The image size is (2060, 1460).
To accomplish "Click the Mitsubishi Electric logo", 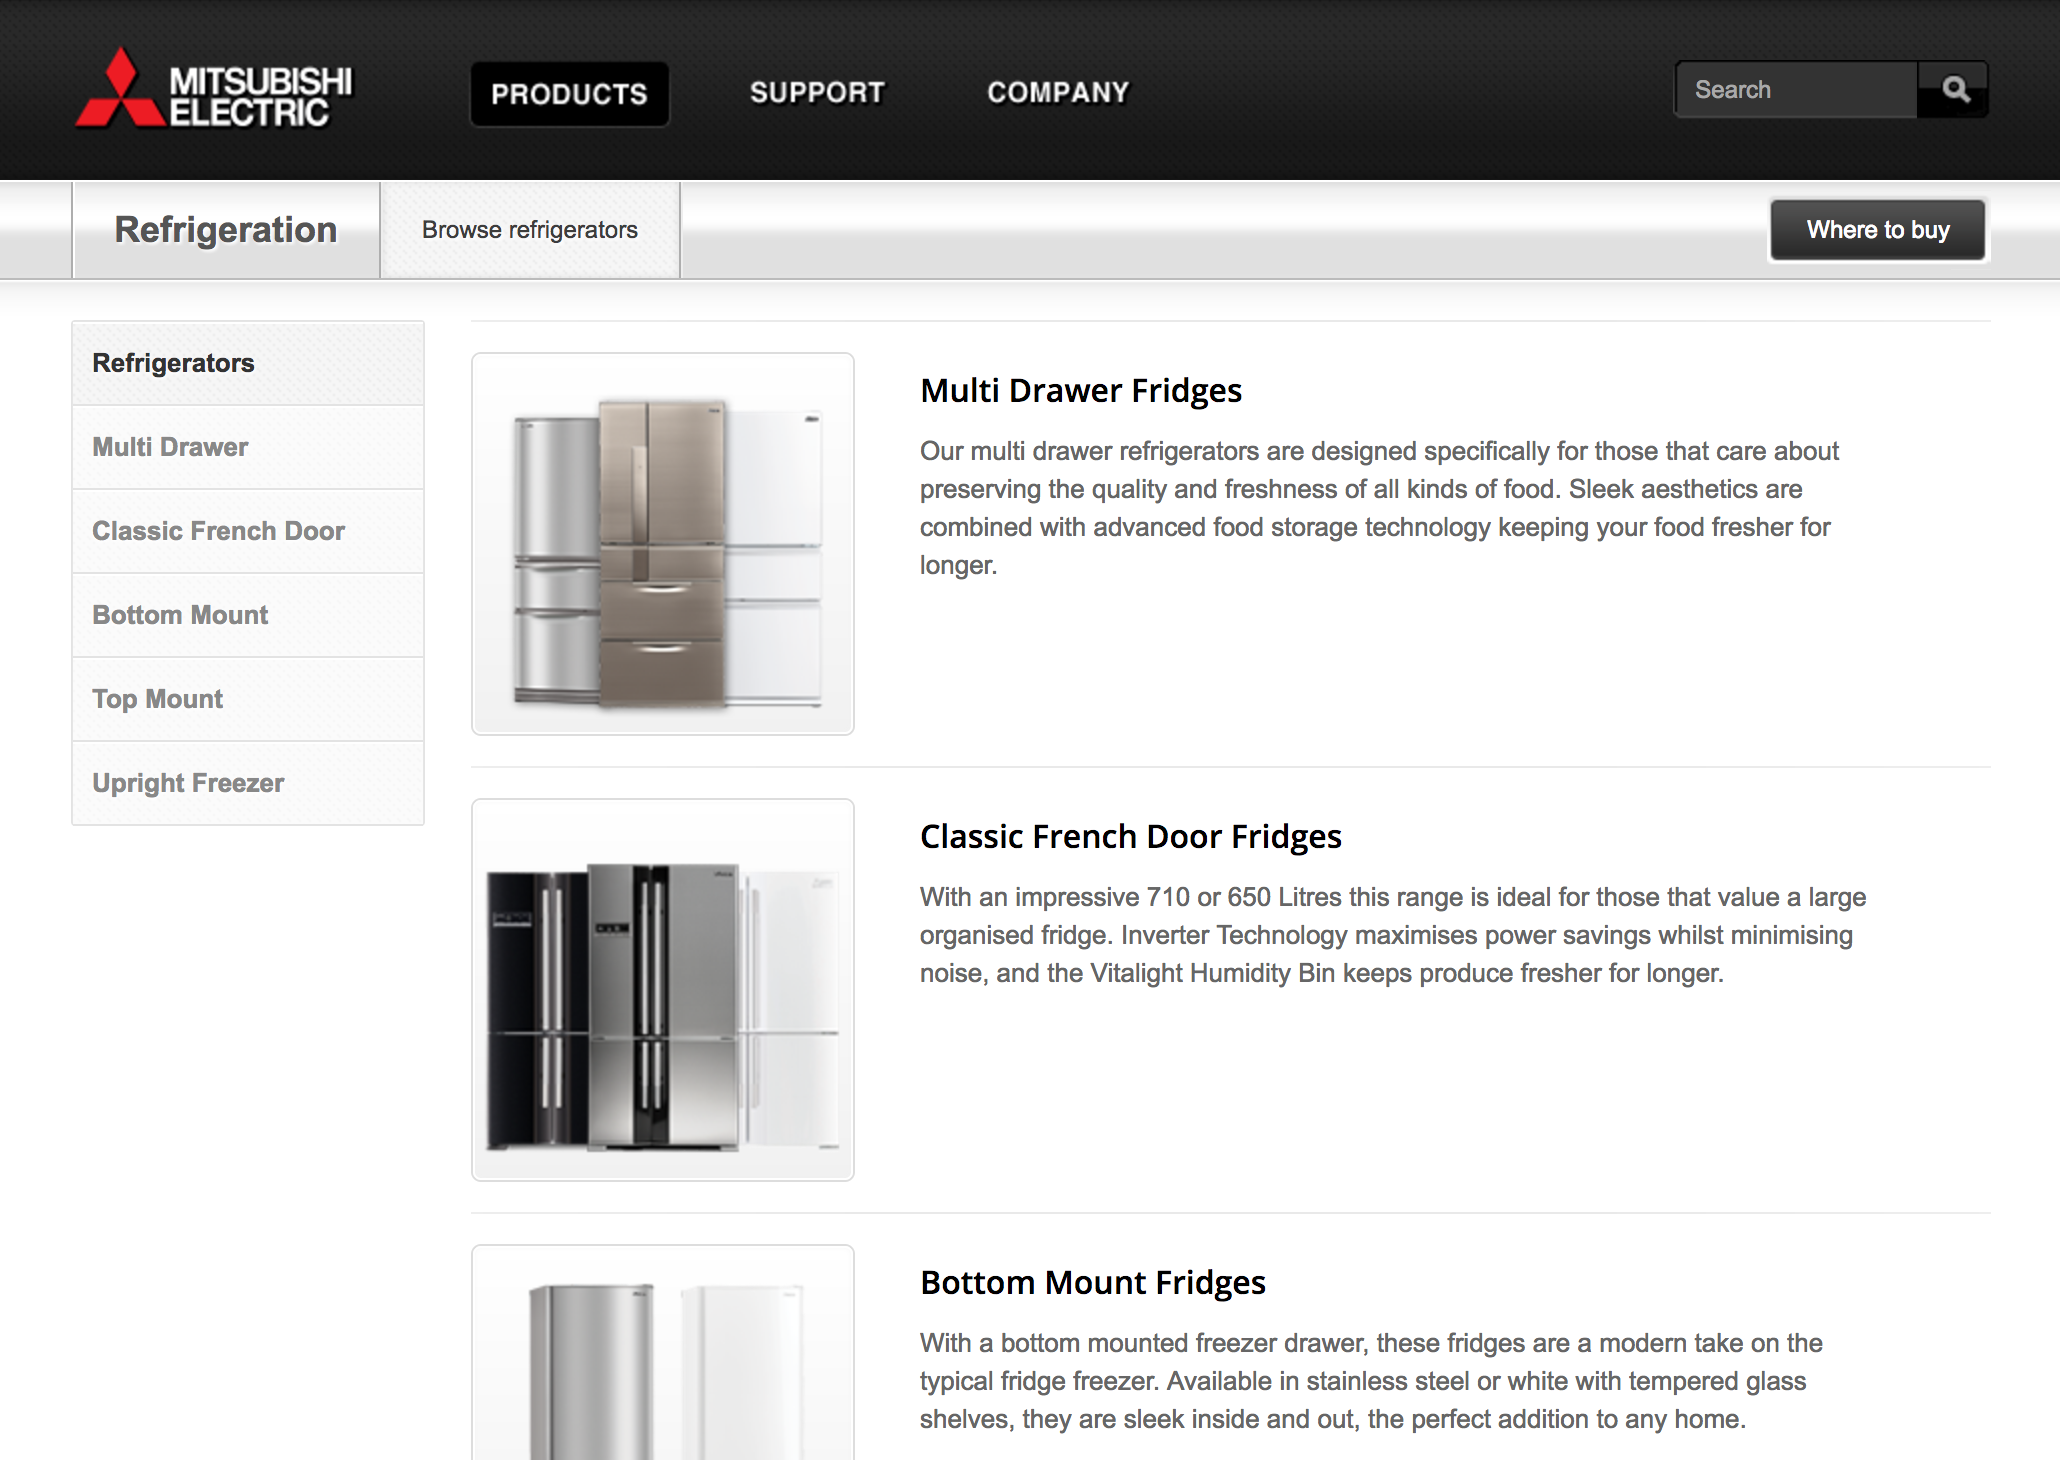I will tap(214, 89).
